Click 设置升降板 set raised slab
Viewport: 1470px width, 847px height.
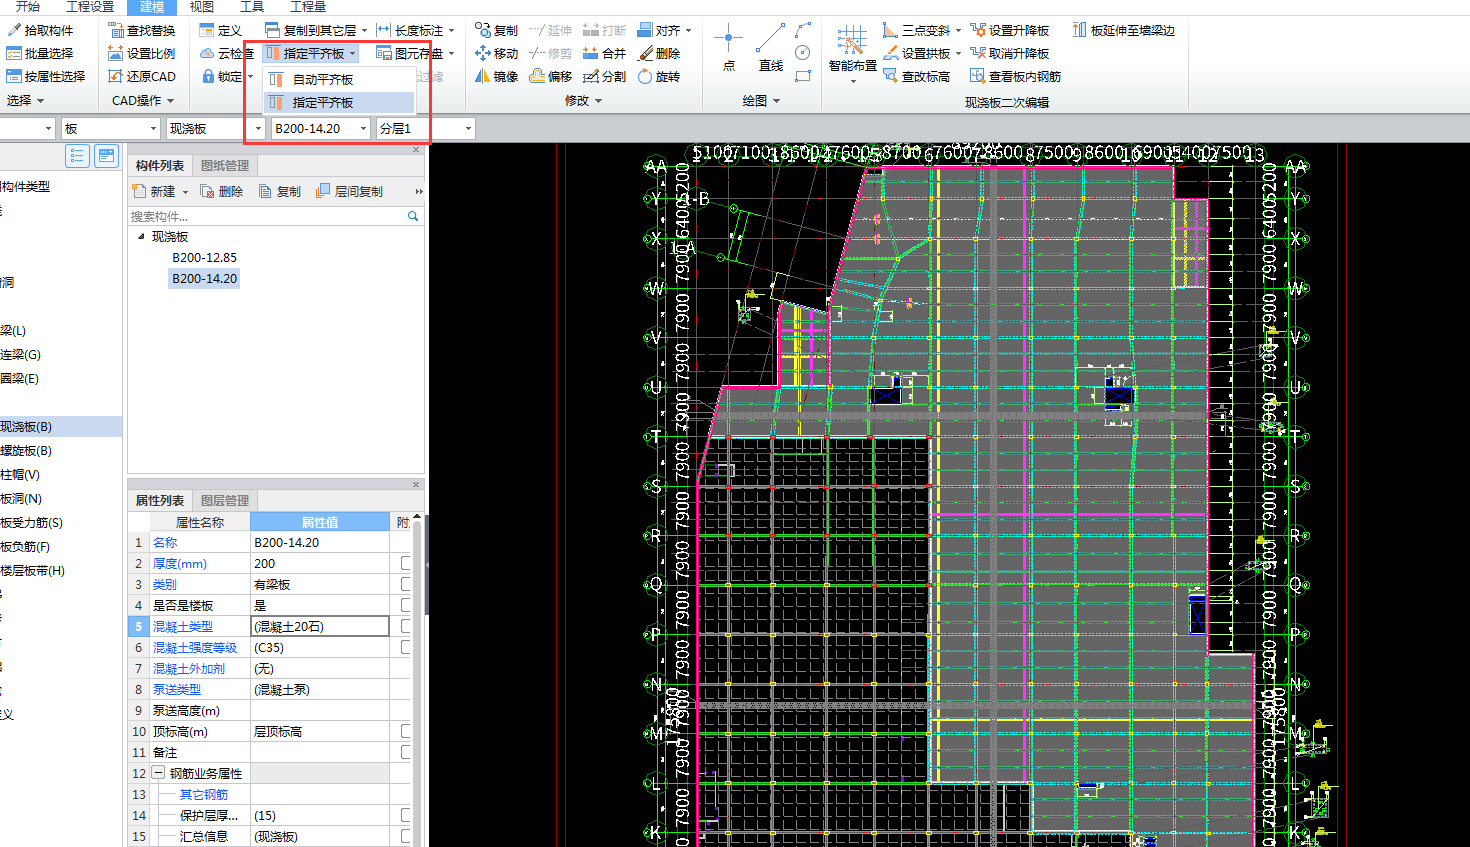(1010, 30)
